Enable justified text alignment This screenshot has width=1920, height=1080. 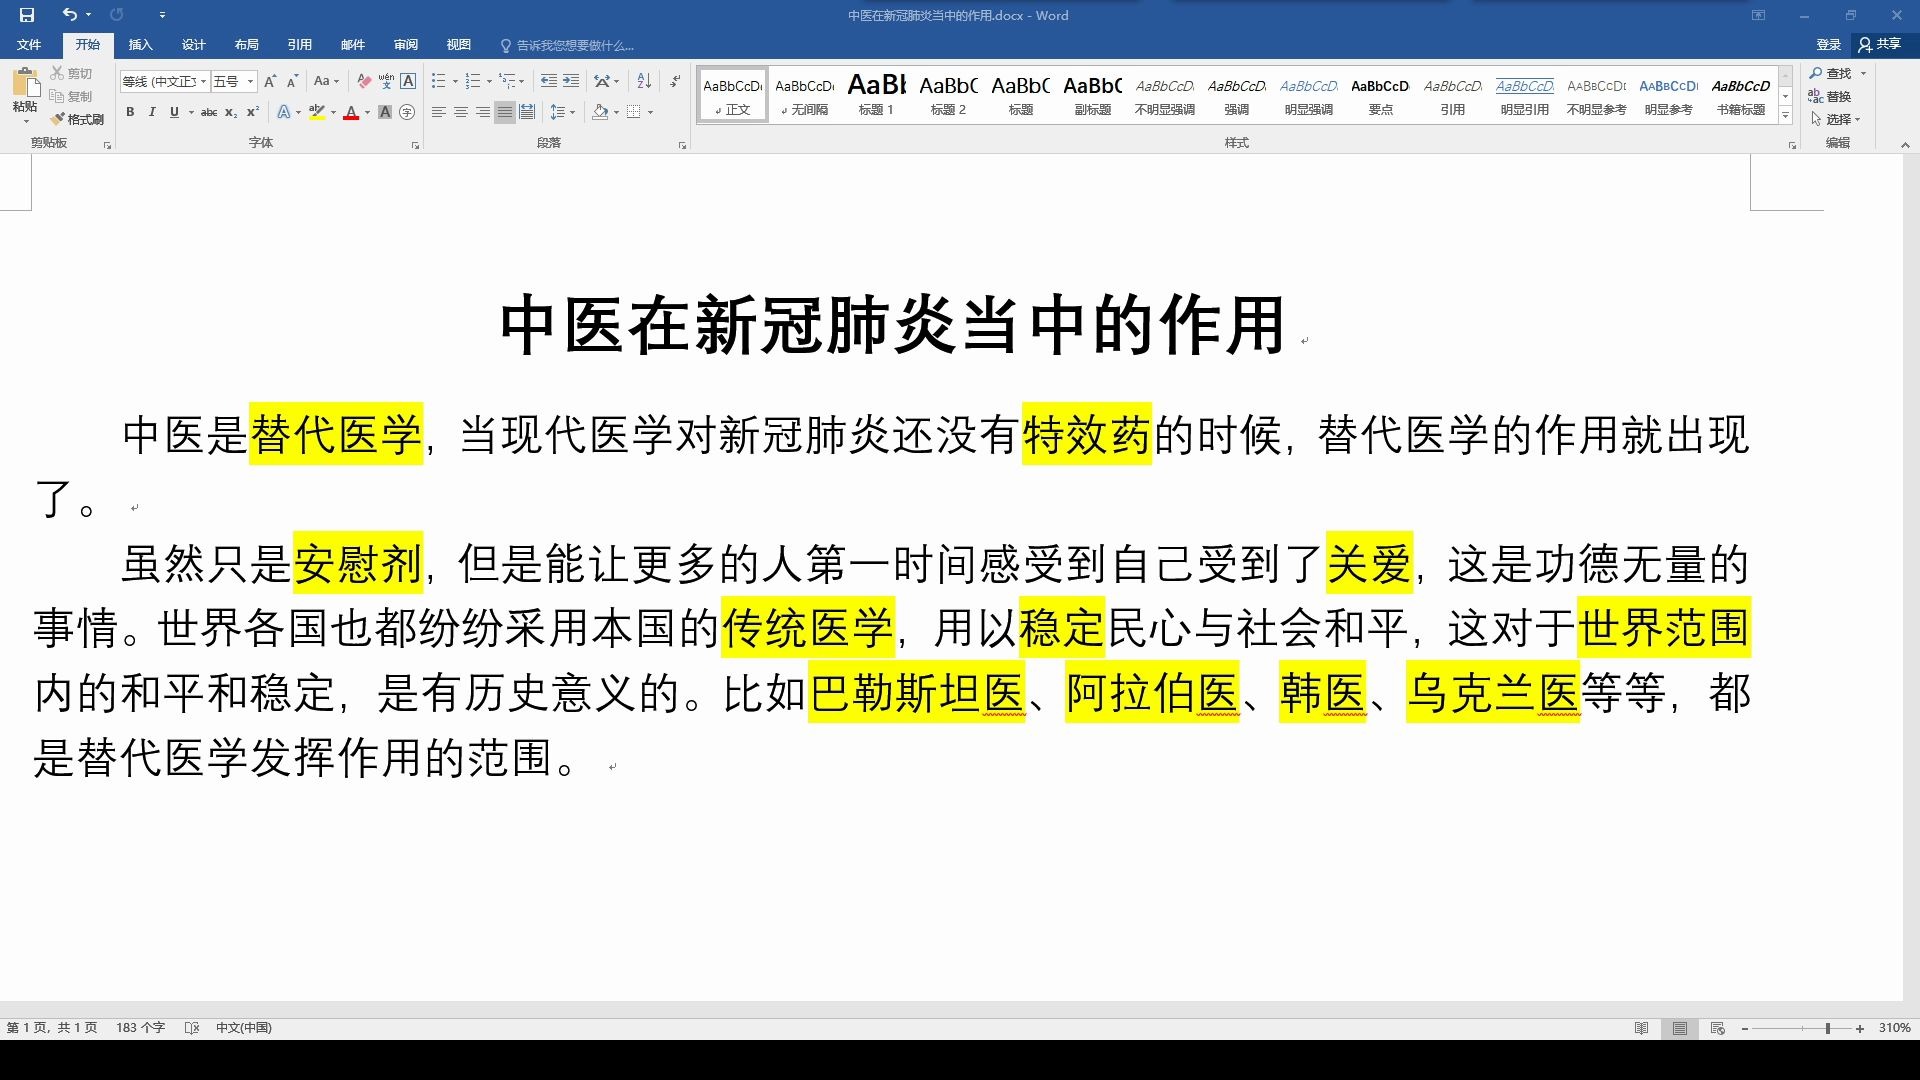click(x=504, y=112)
